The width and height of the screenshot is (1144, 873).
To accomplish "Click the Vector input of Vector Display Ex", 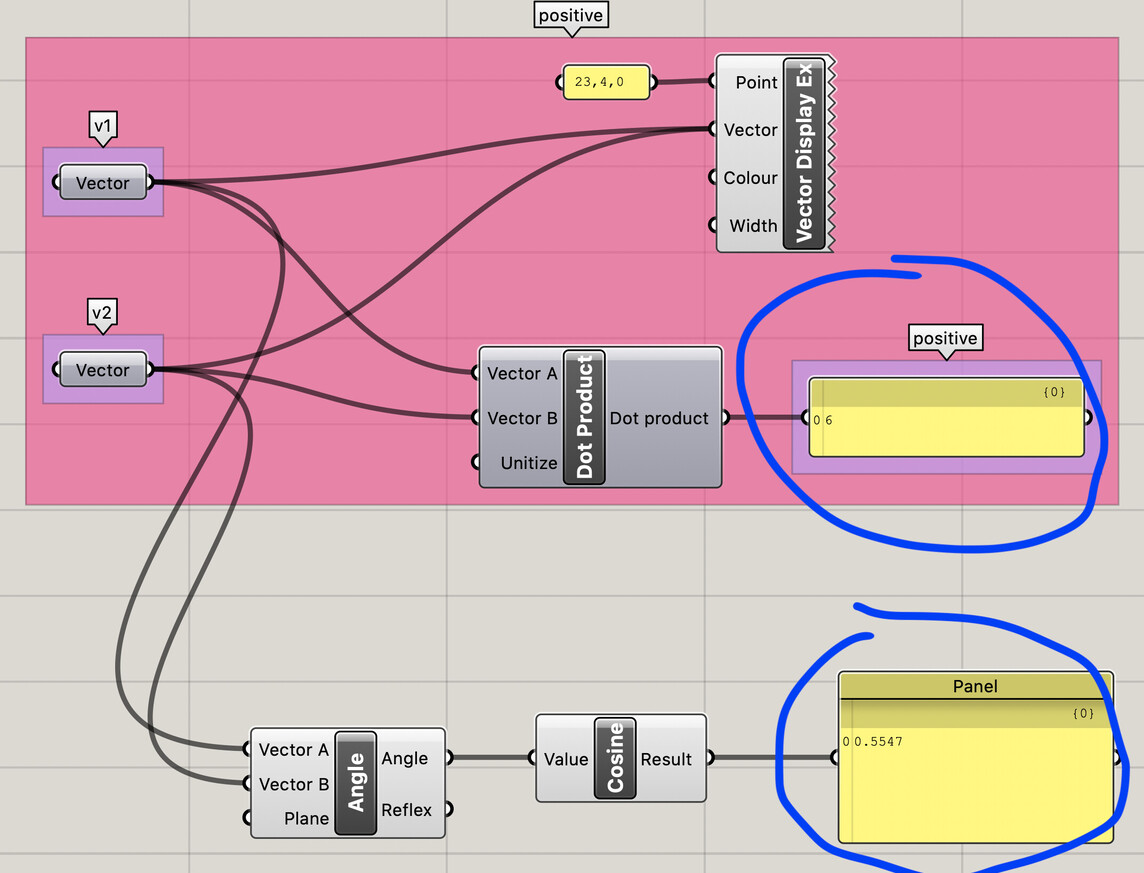I will click(750, 130).
